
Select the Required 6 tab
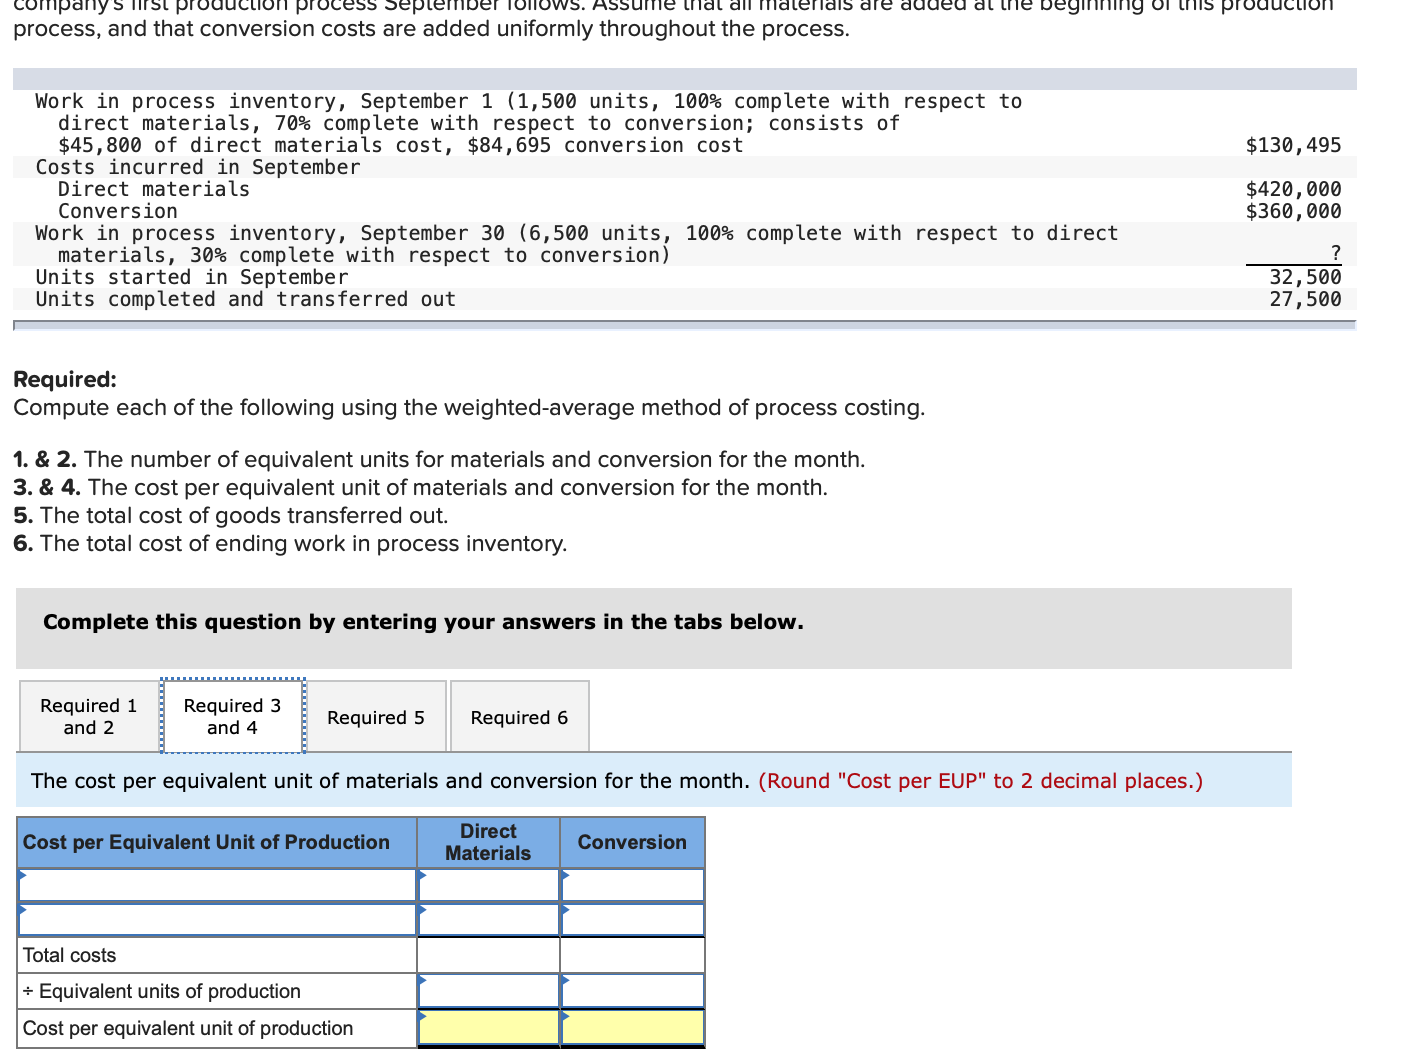click(519, 716)
